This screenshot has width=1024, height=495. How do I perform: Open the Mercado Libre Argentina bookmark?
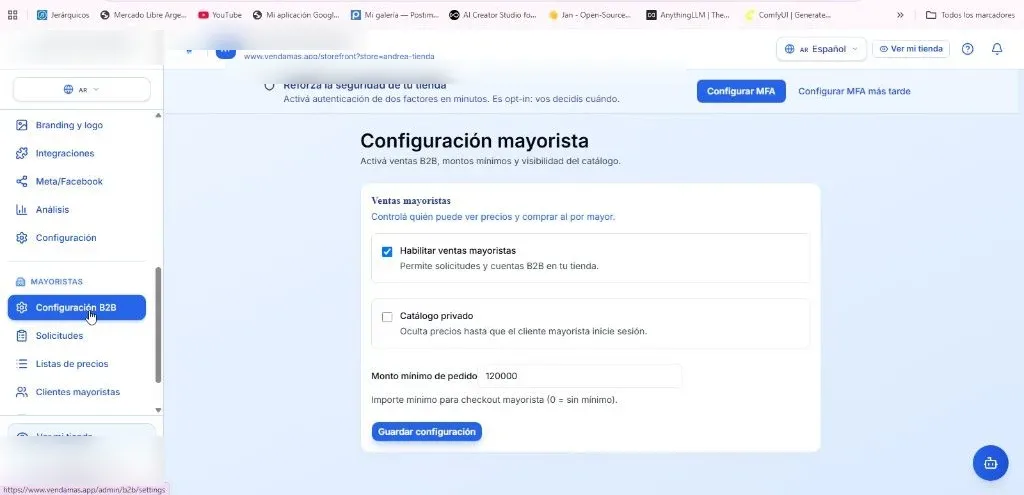[144, 14]
